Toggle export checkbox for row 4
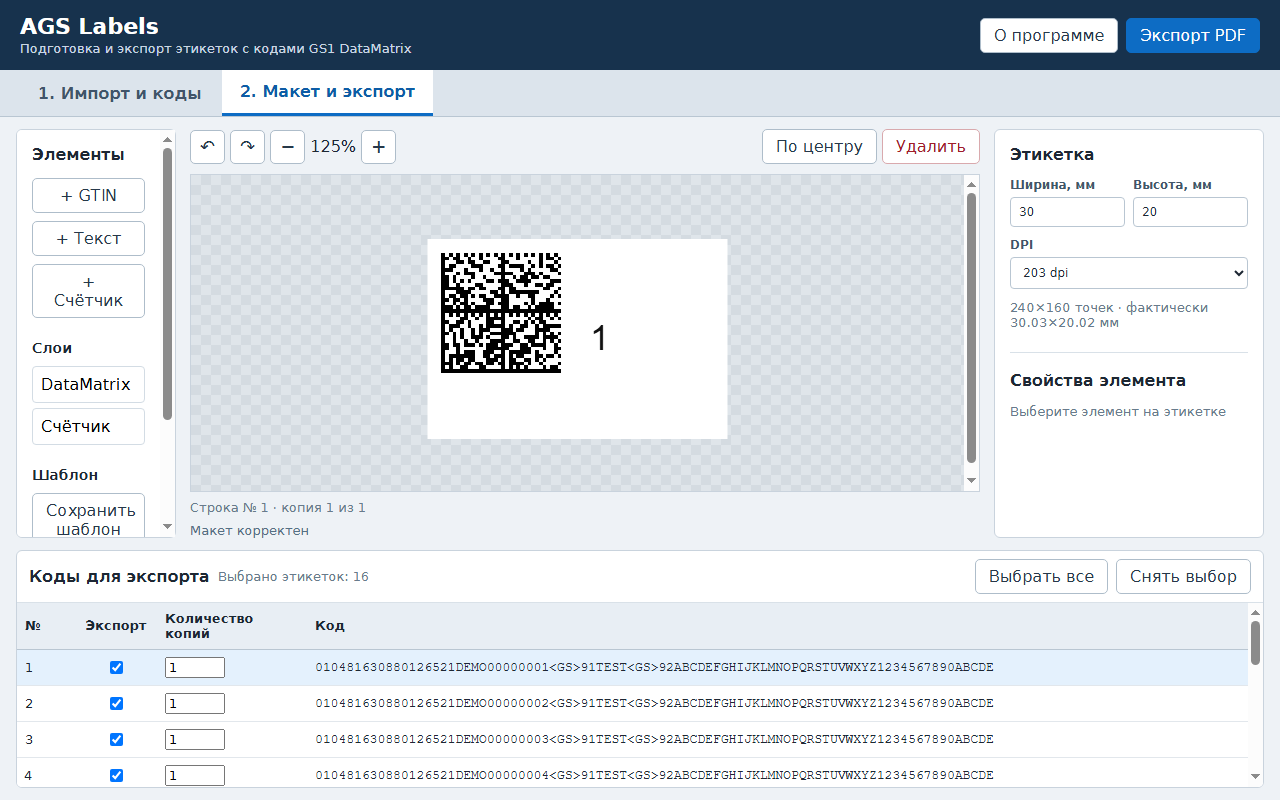The height and width of the screenshot is (800, 1280). click(x=116, y=776)
